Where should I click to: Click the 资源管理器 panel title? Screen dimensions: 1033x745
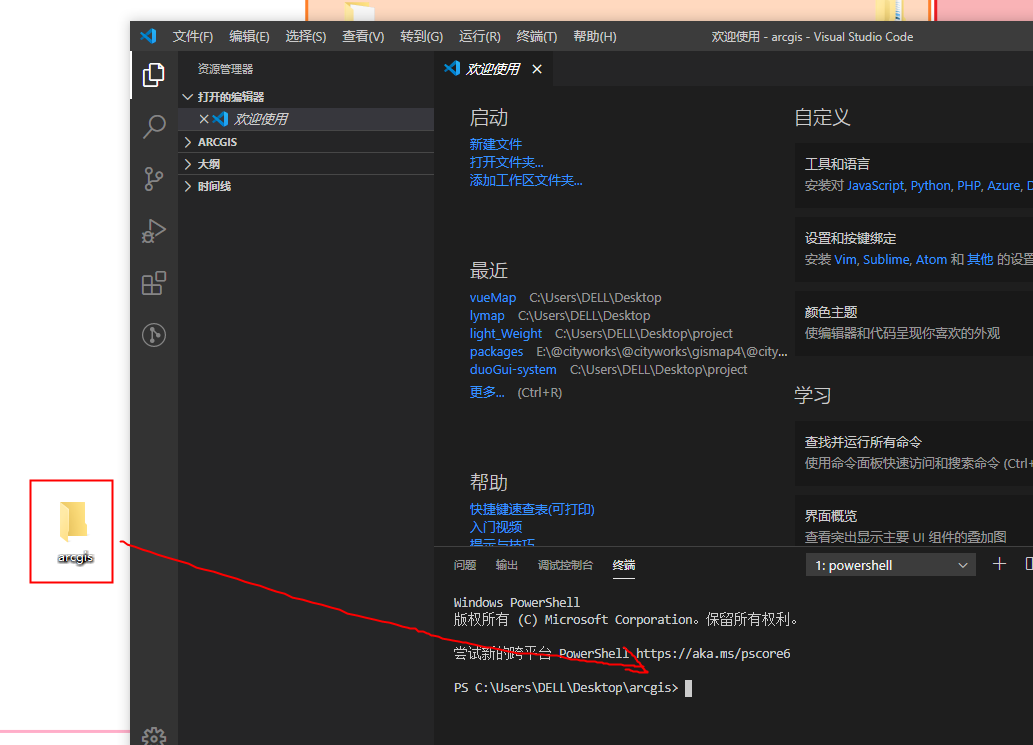point(225,69)
